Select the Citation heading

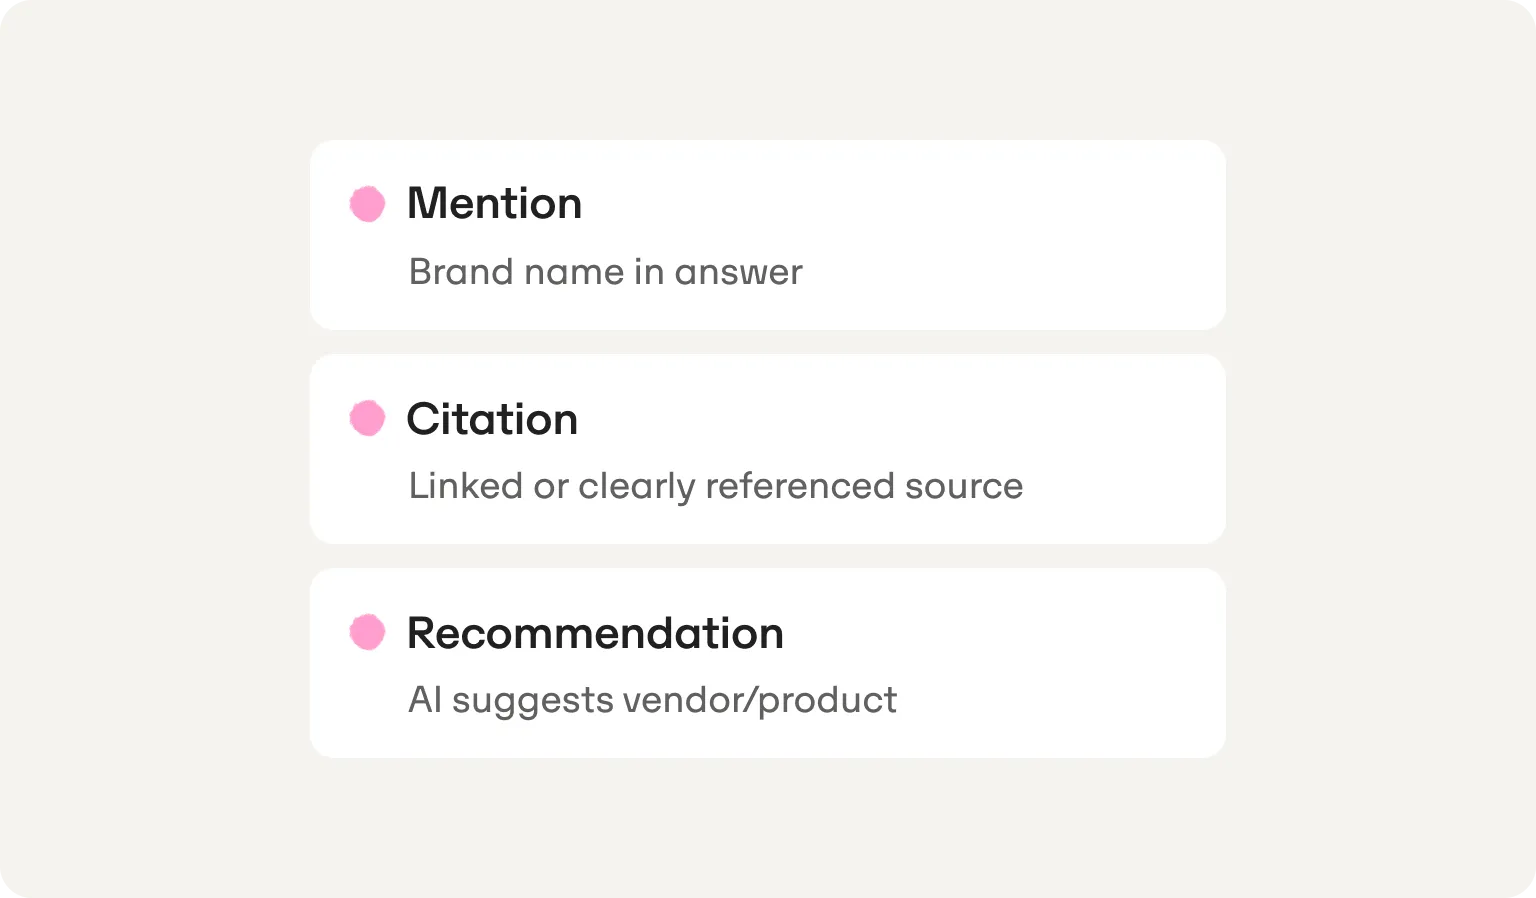click(x=492, y=419)
